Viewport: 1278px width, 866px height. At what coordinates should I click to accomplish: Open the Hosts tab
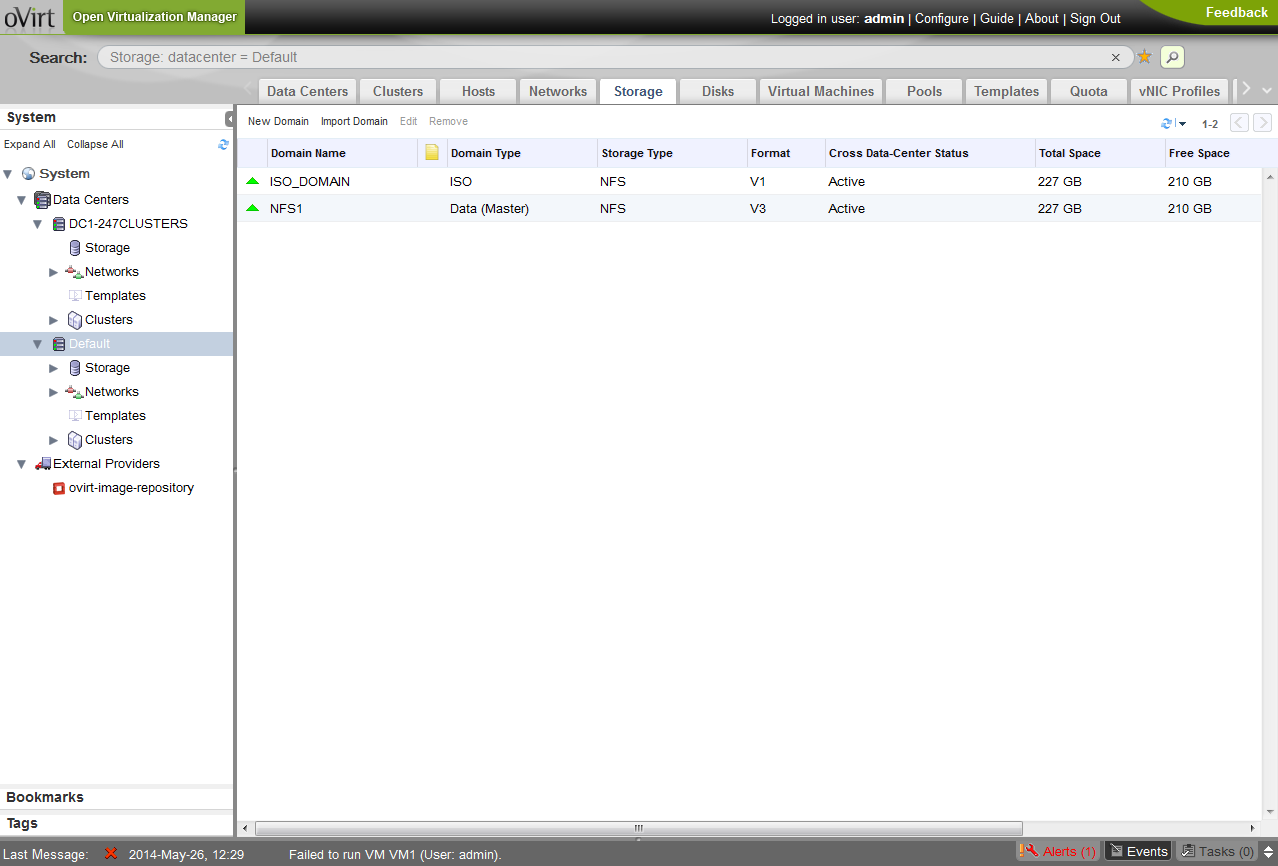pos(478,91)
